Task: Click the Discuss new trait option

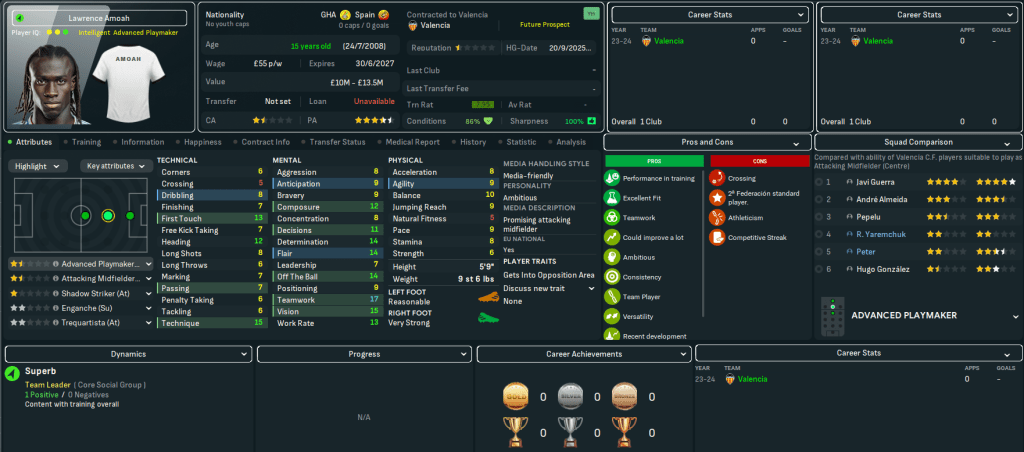Action: tap(546, 288)
